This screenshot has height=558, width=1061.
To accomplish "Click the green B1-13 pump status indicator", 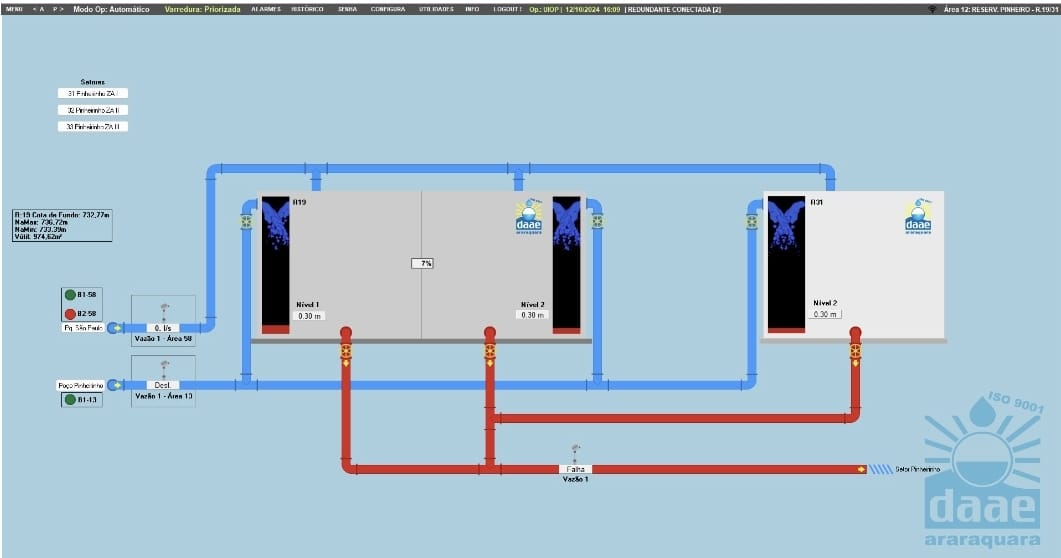I will point(70,400).
